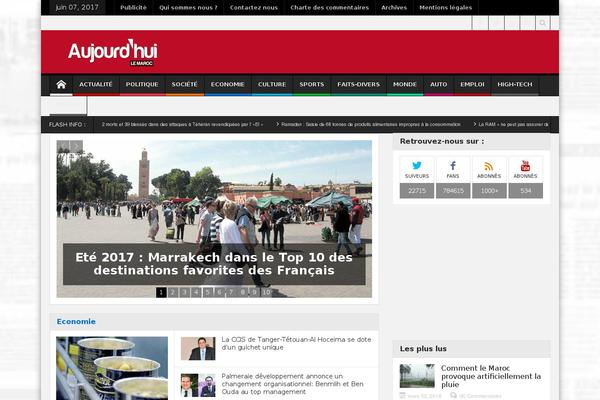The image size is (600, 400).
Task: Open flash info about Ramadan food seizure
Action: tap(371, 124)
